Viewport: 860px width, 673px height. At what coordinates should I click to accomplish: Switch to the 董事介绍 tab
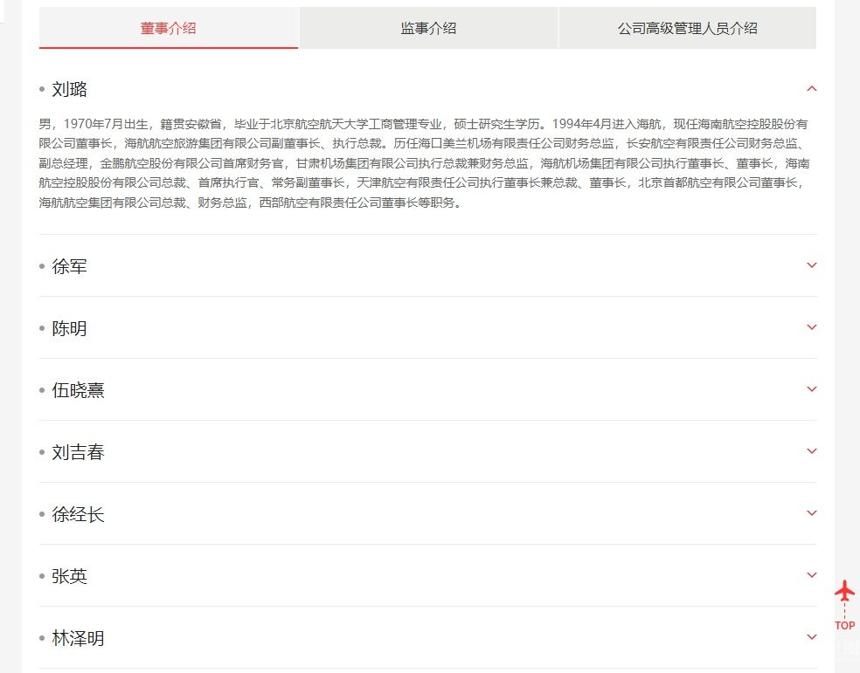[168, 28]
